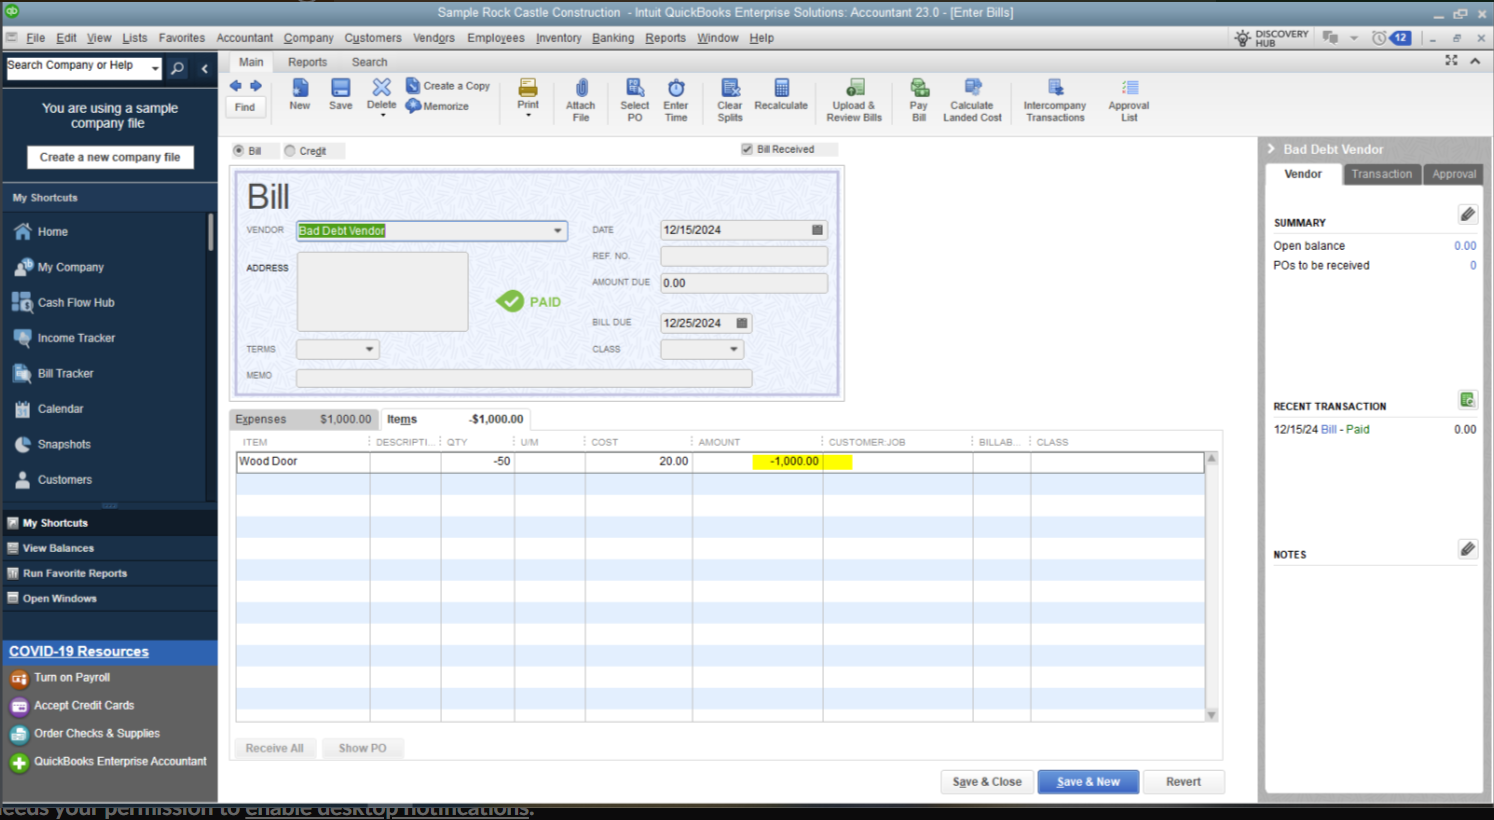
Task: Click Create a new company file
Action: point(110,157)
